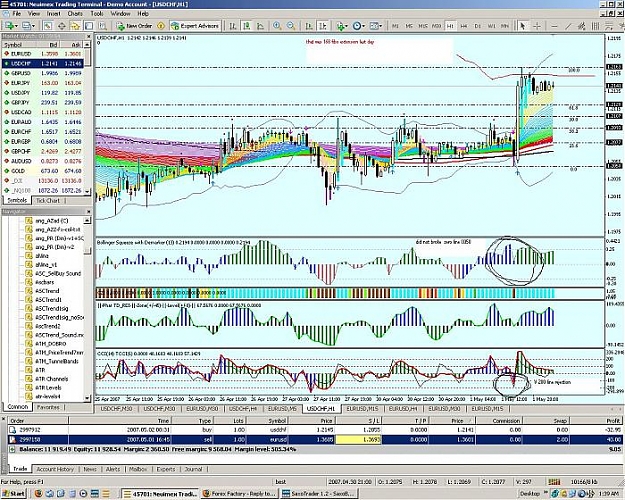Switch timeframe to D1
This screenshot has height=500, width=625.
coord(478,26)
